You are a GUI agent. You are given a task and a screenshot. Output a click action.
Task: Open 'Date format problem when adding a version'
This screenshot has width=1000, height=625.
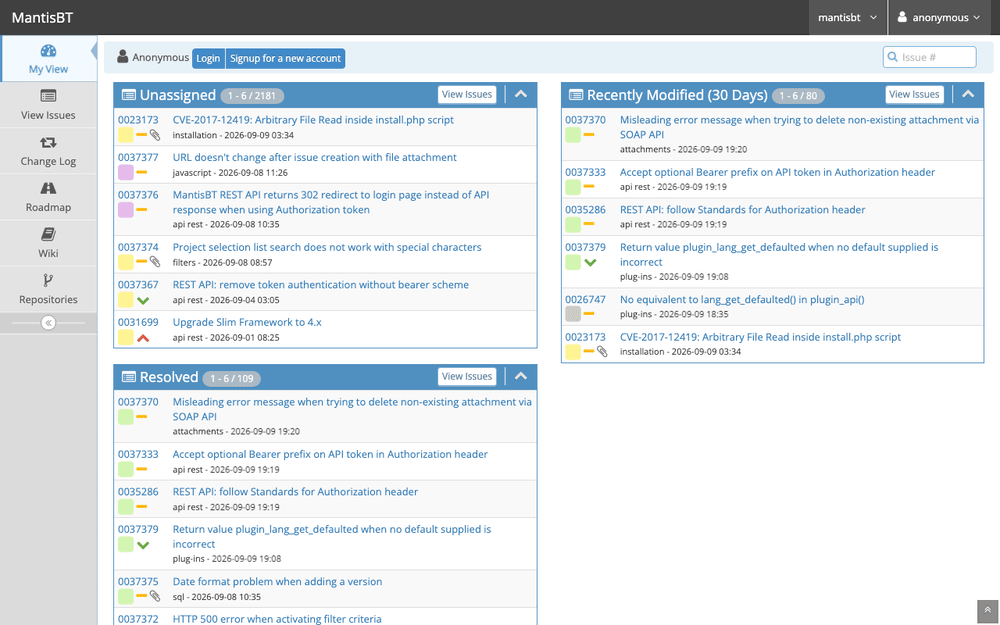coord(277,582)
